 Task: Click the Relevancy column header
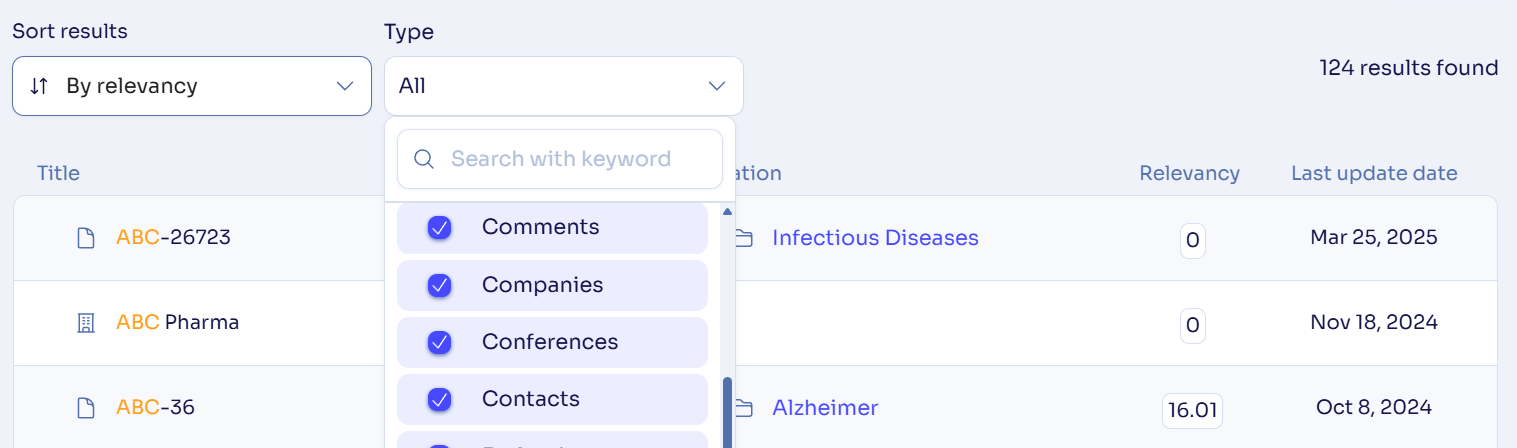pyautogui.click(x=1189, y=173)
